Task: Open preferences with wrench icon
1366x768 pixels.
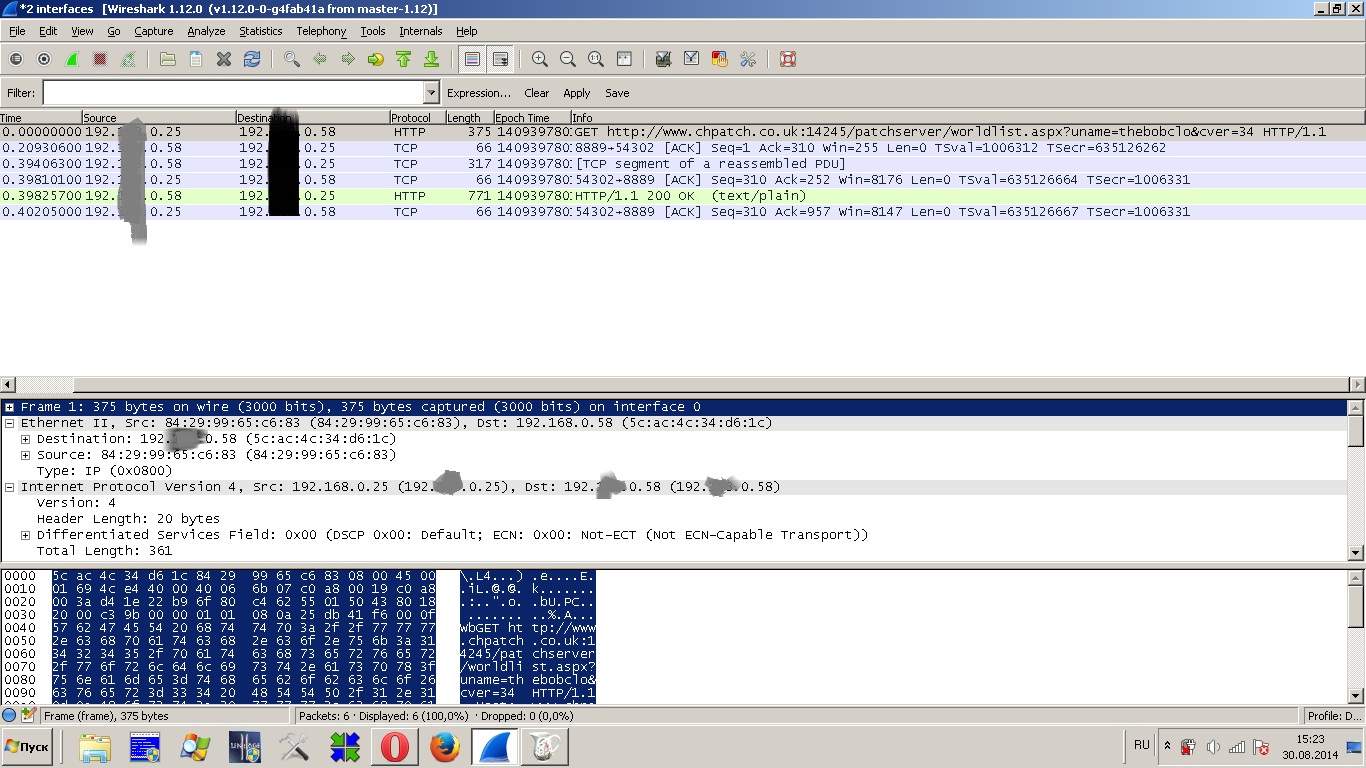Action: click(747, 60)
